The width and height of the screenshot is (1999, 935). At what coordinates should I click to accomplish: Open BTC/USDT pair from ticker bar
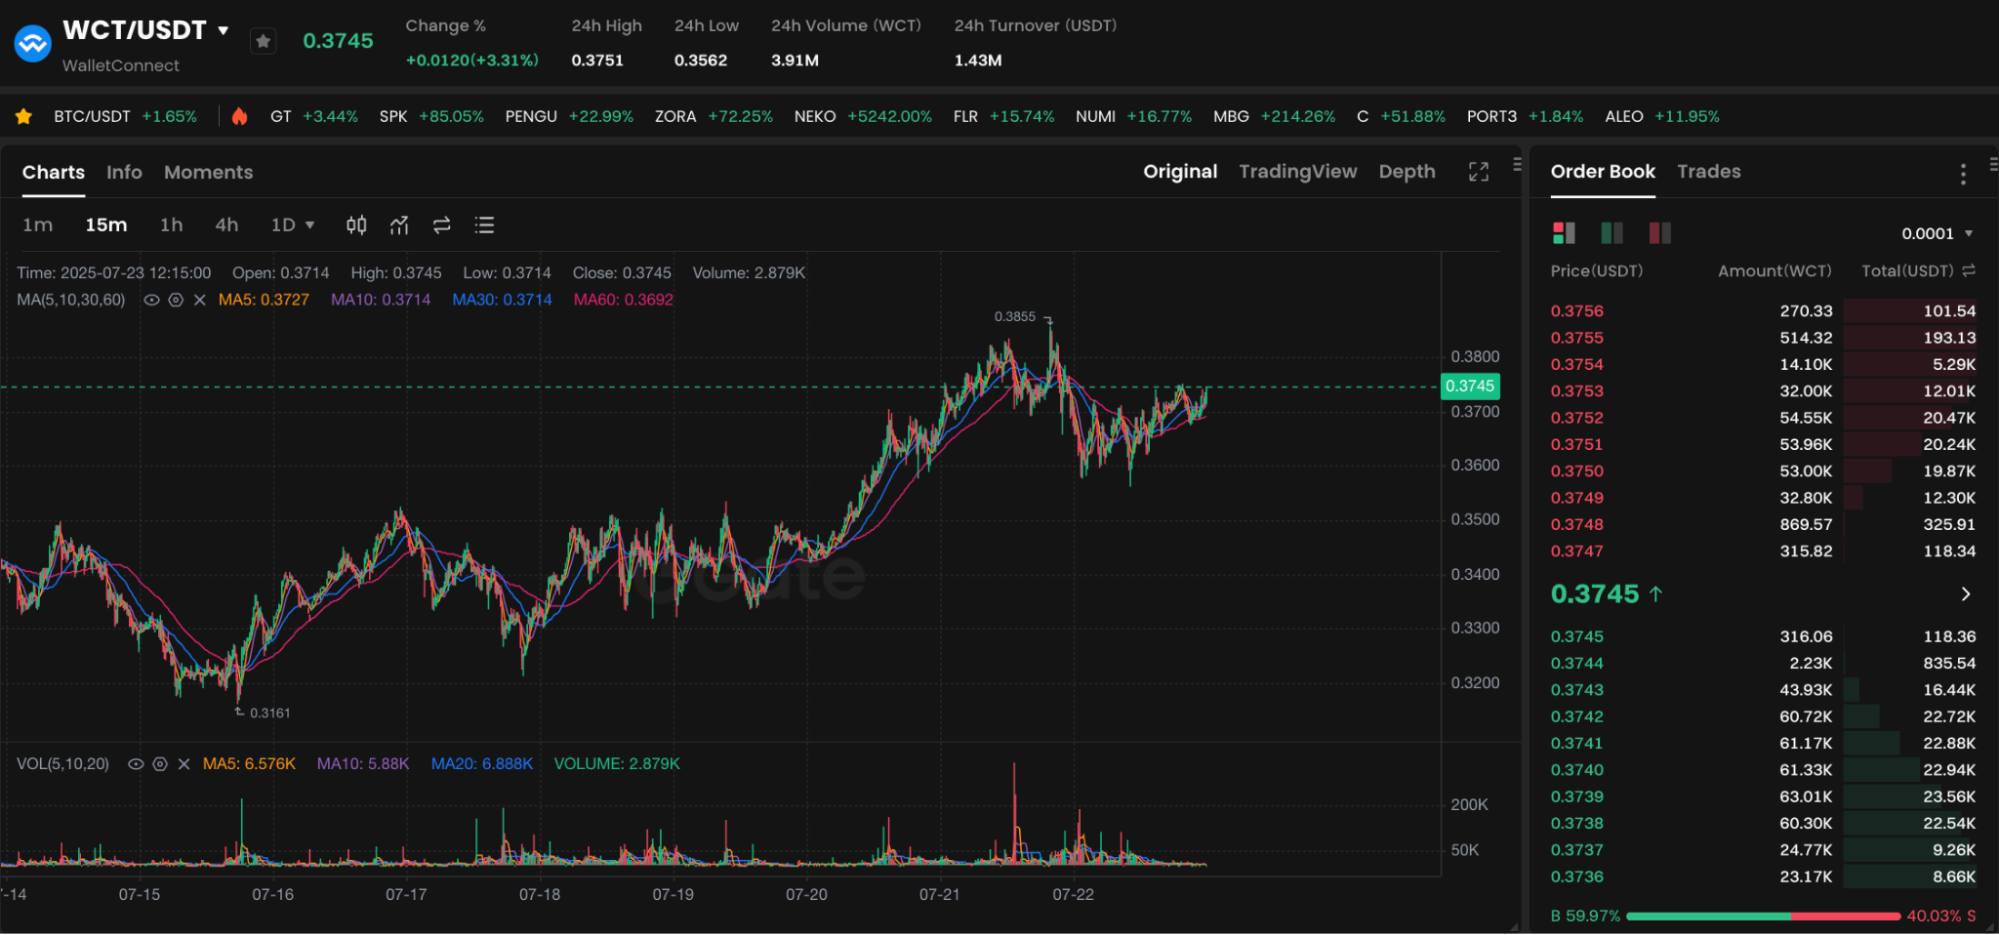(125, 116)
